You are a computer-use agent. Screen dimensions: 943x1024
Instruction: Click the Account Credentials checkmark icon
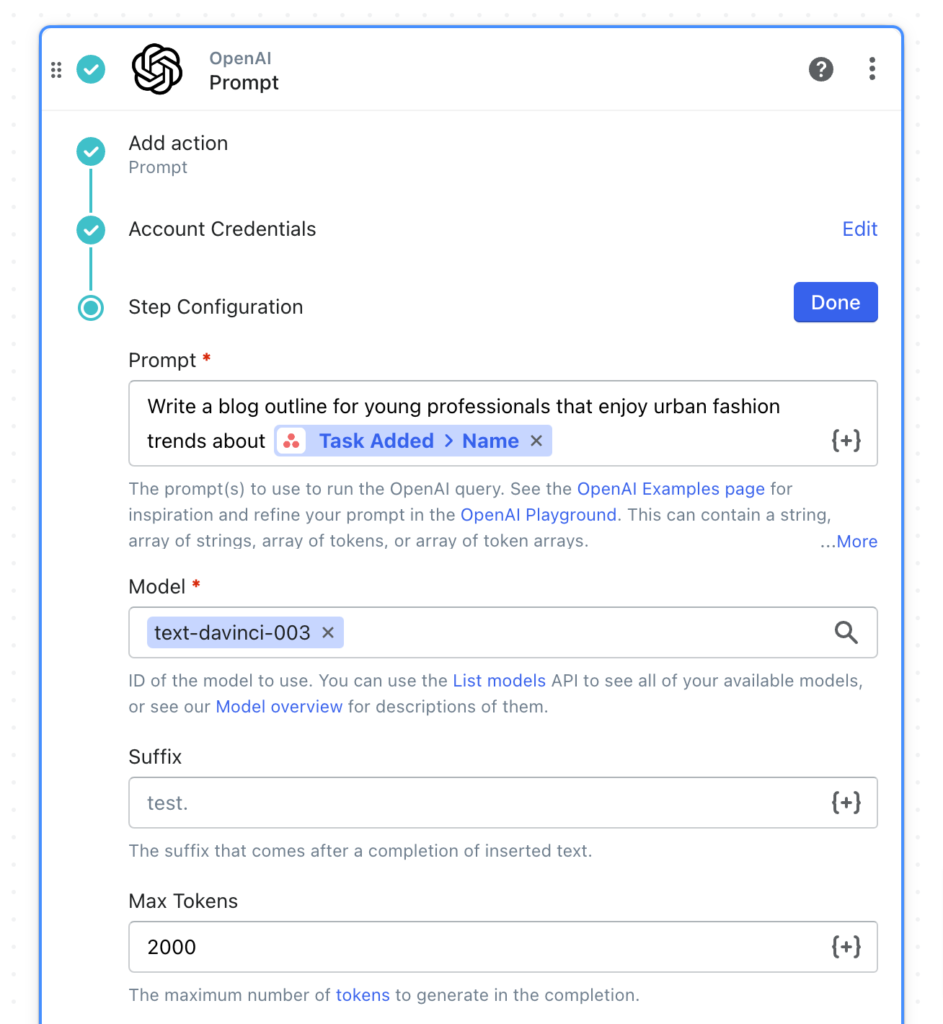pyautogui.click(x=90, y=229)
